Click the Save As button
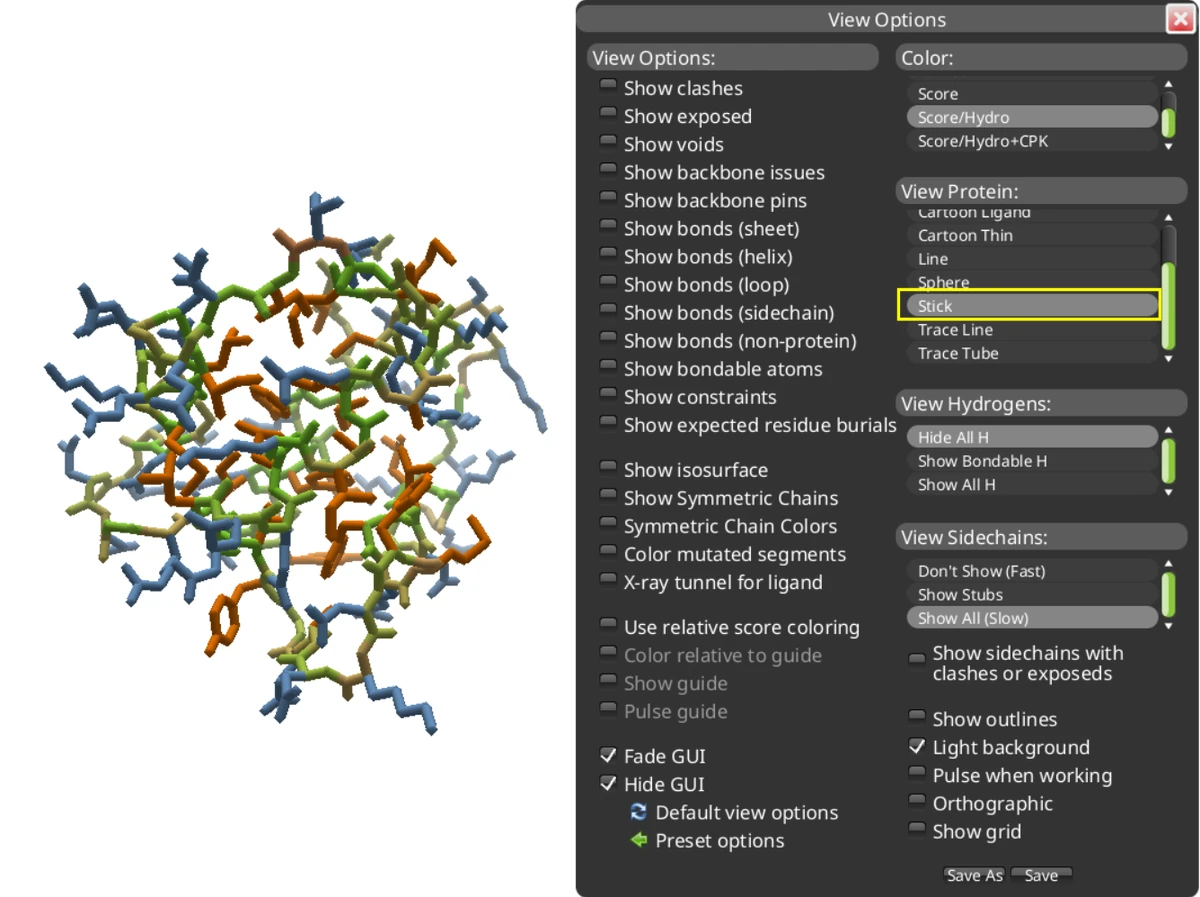Image resolution: width=1200 pixels, height=897 pixels. 973,874
